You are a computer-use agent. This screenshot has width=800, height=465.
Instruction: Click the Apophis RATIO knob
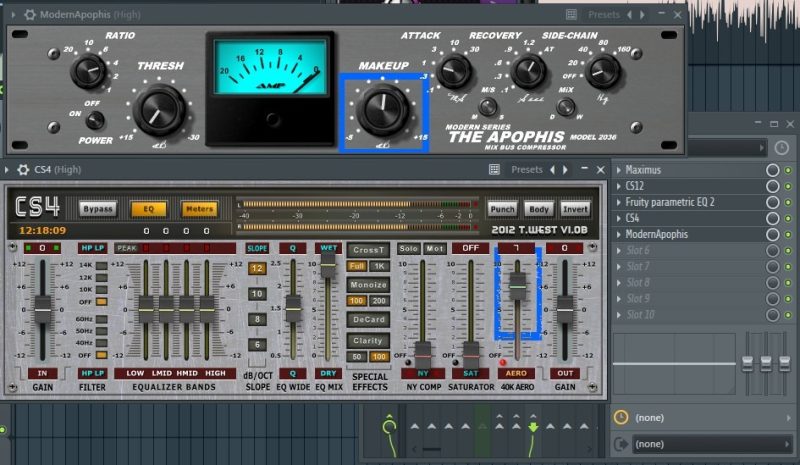coord(88,70)
